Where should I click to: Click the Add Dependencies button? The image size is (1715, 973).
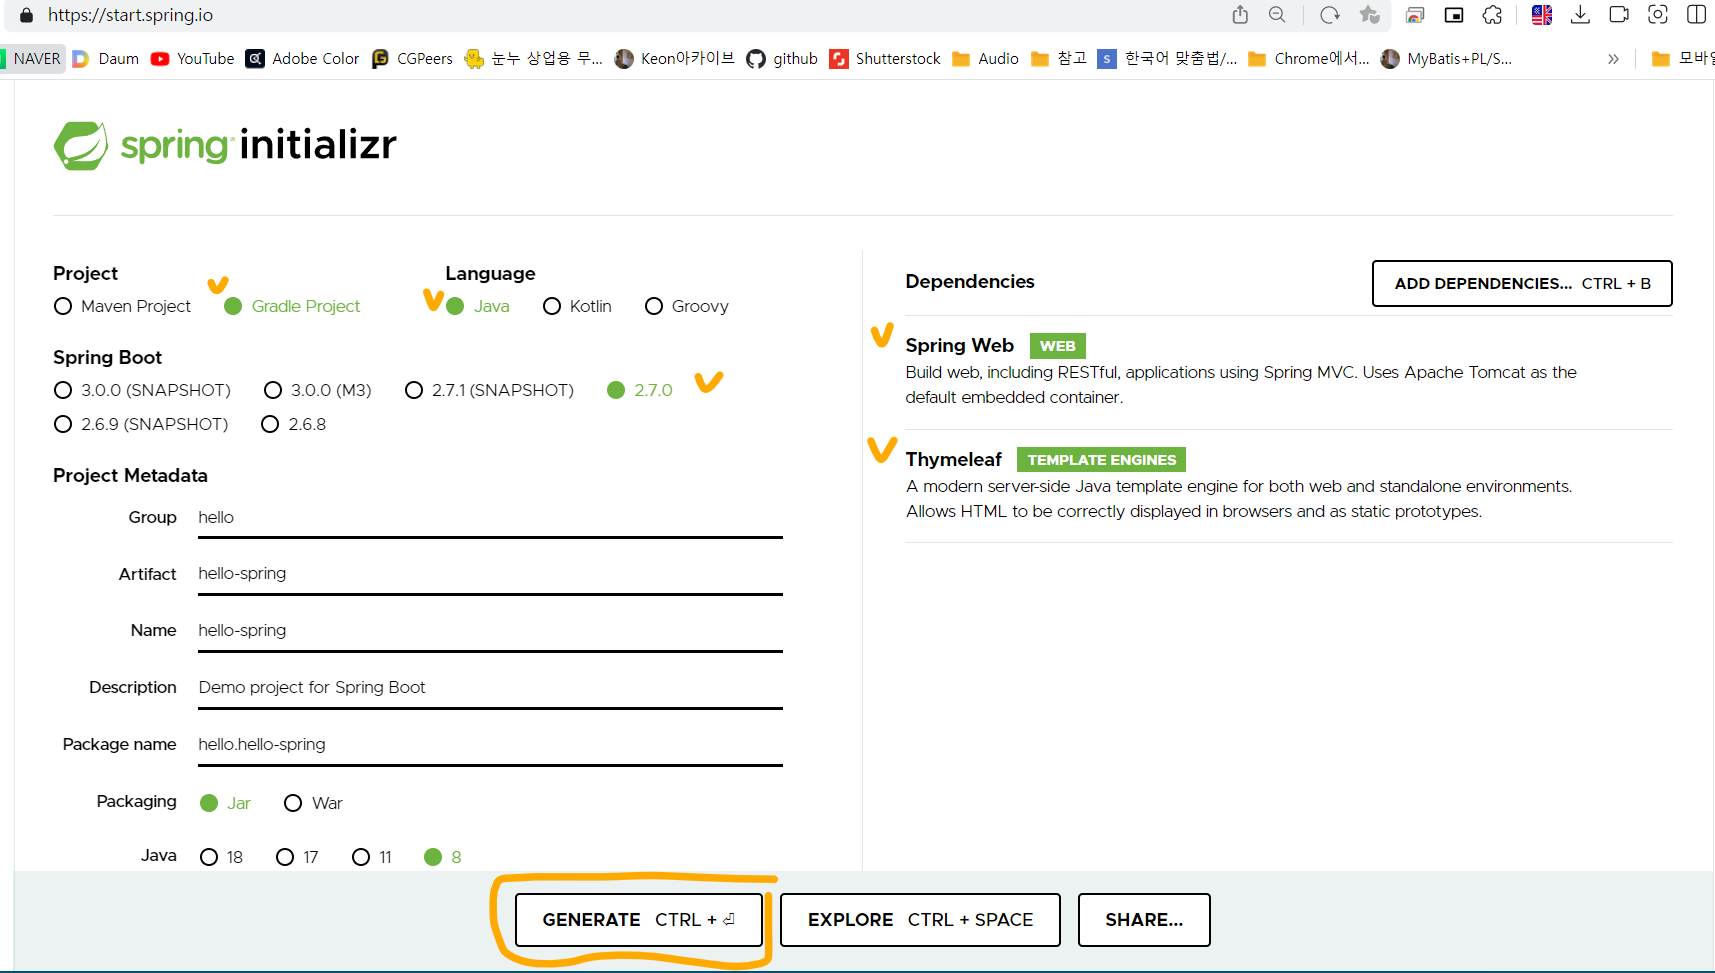click(x=1522, y=284)
